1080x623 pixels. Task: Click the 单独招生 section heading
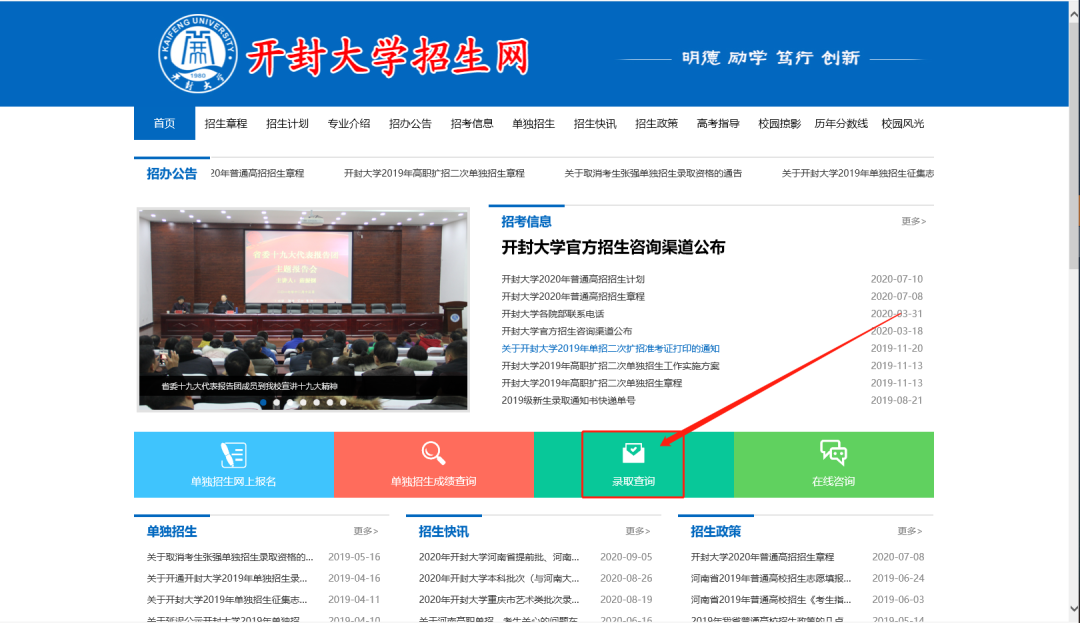coord(172,531)
